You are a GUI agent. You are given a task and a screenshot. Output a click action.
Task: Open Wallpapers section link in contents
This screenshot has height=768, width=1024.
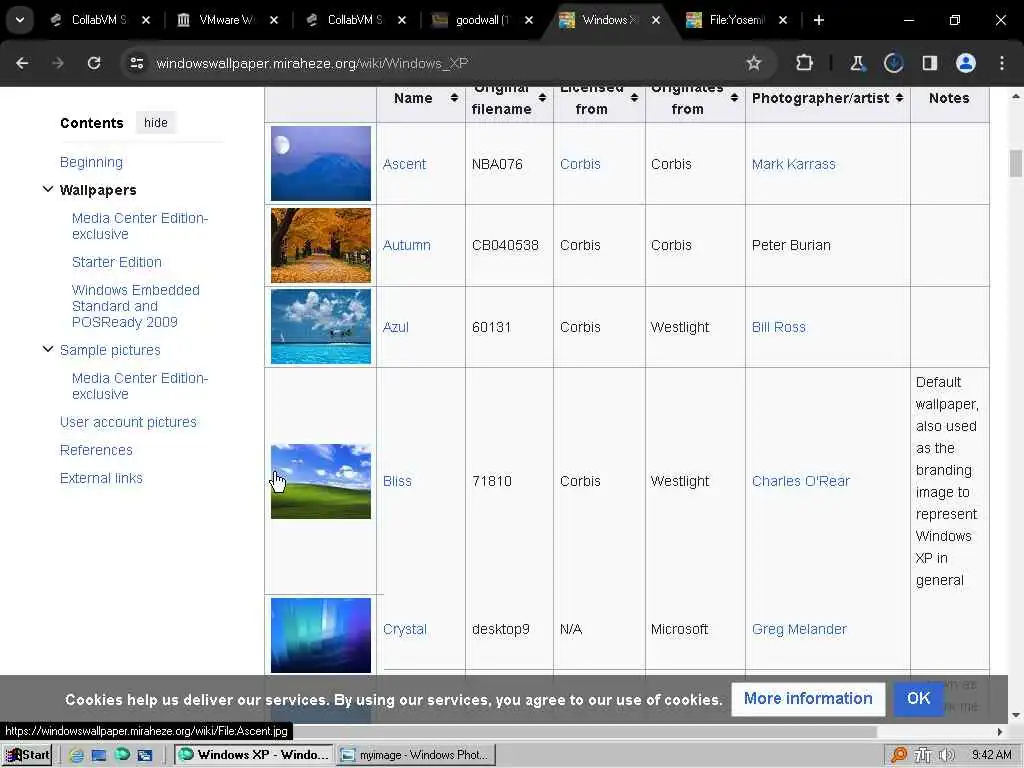pos(98,190)
